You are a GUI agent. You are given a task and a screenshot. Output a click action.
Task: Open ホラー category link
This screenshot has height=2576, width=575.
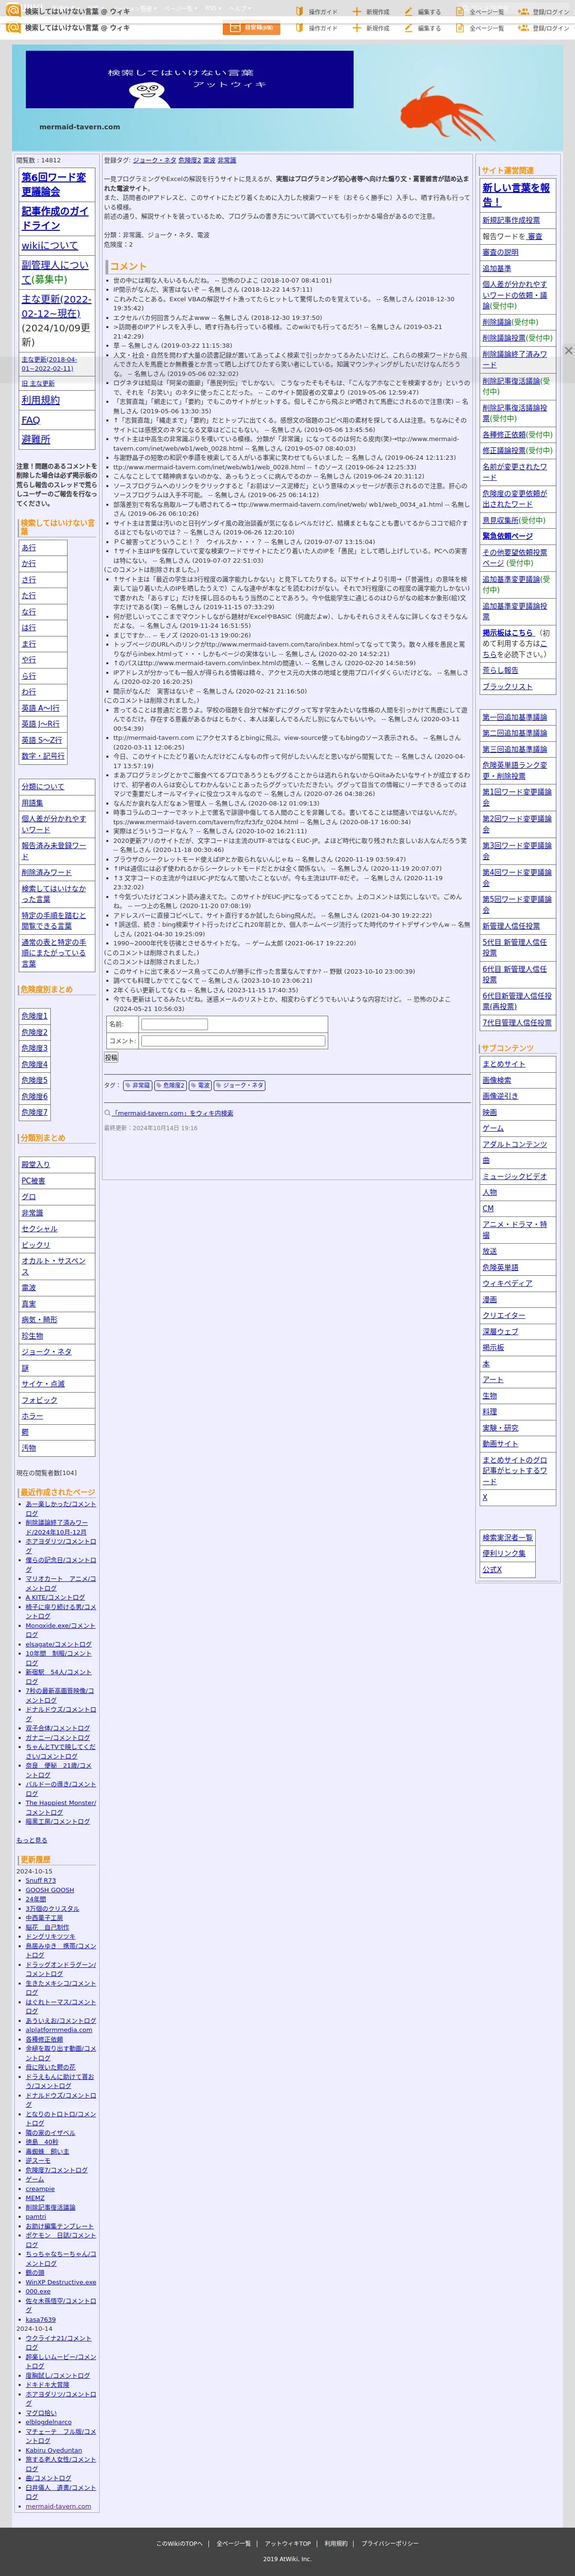coord(33,1416)
